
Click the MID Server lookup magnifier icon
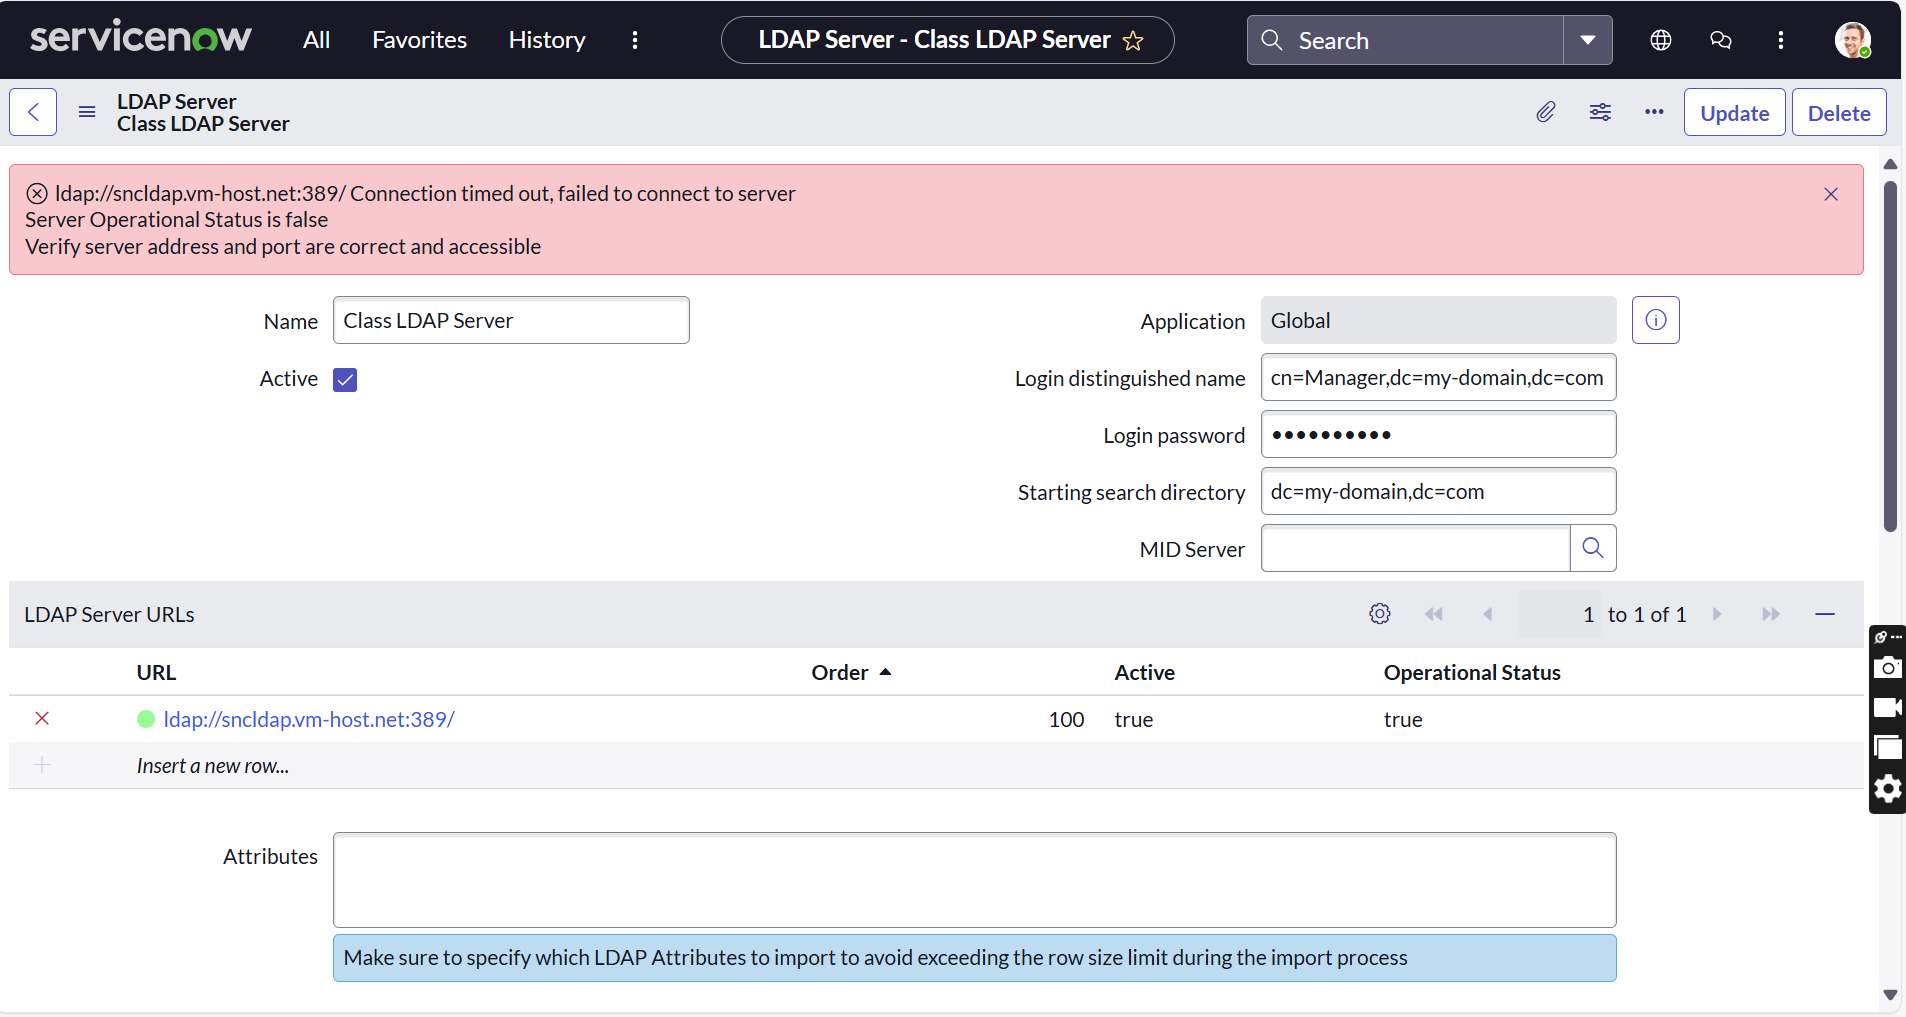1592,548
